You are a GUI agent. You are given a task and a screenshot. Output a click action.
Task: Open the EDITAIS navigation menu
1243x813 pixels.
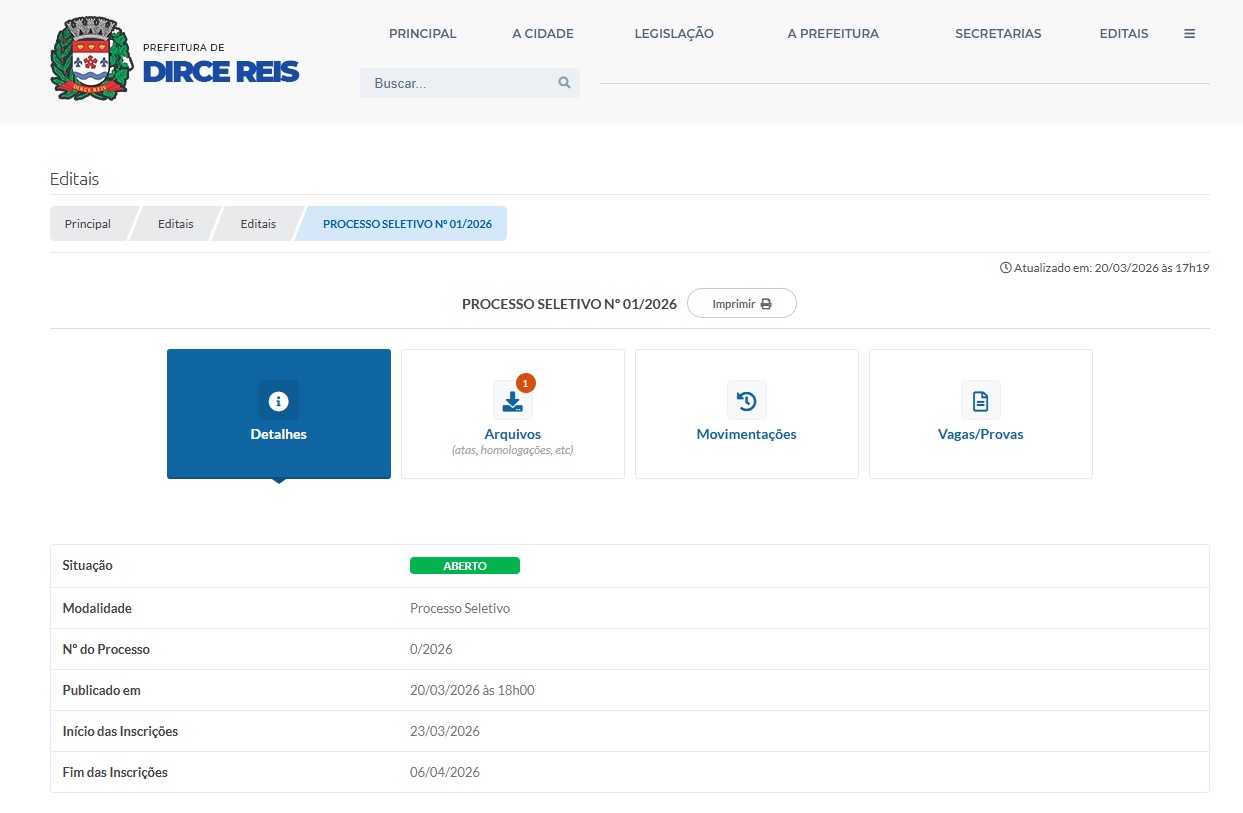point(1123,33)
